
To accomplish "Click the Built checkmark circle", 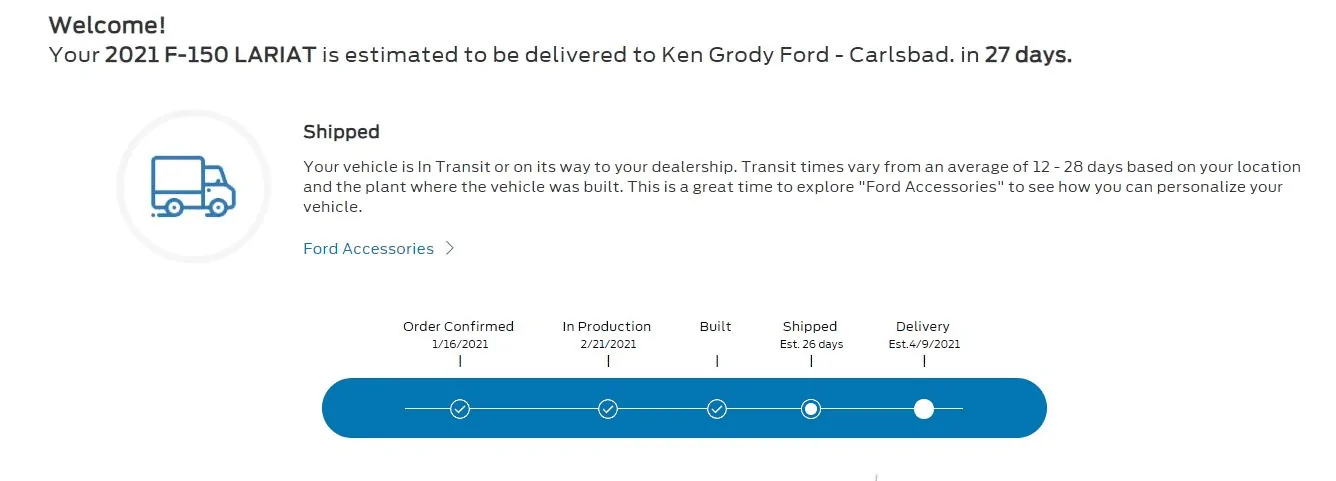I will pyautogui.click(x=716, y=408).
